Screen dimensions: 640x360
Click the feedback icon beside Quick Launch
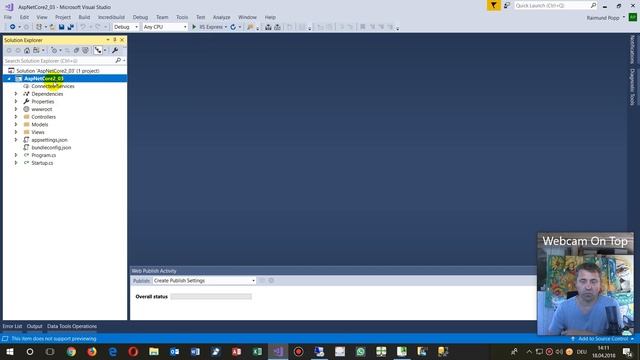(x=507, y=5)
